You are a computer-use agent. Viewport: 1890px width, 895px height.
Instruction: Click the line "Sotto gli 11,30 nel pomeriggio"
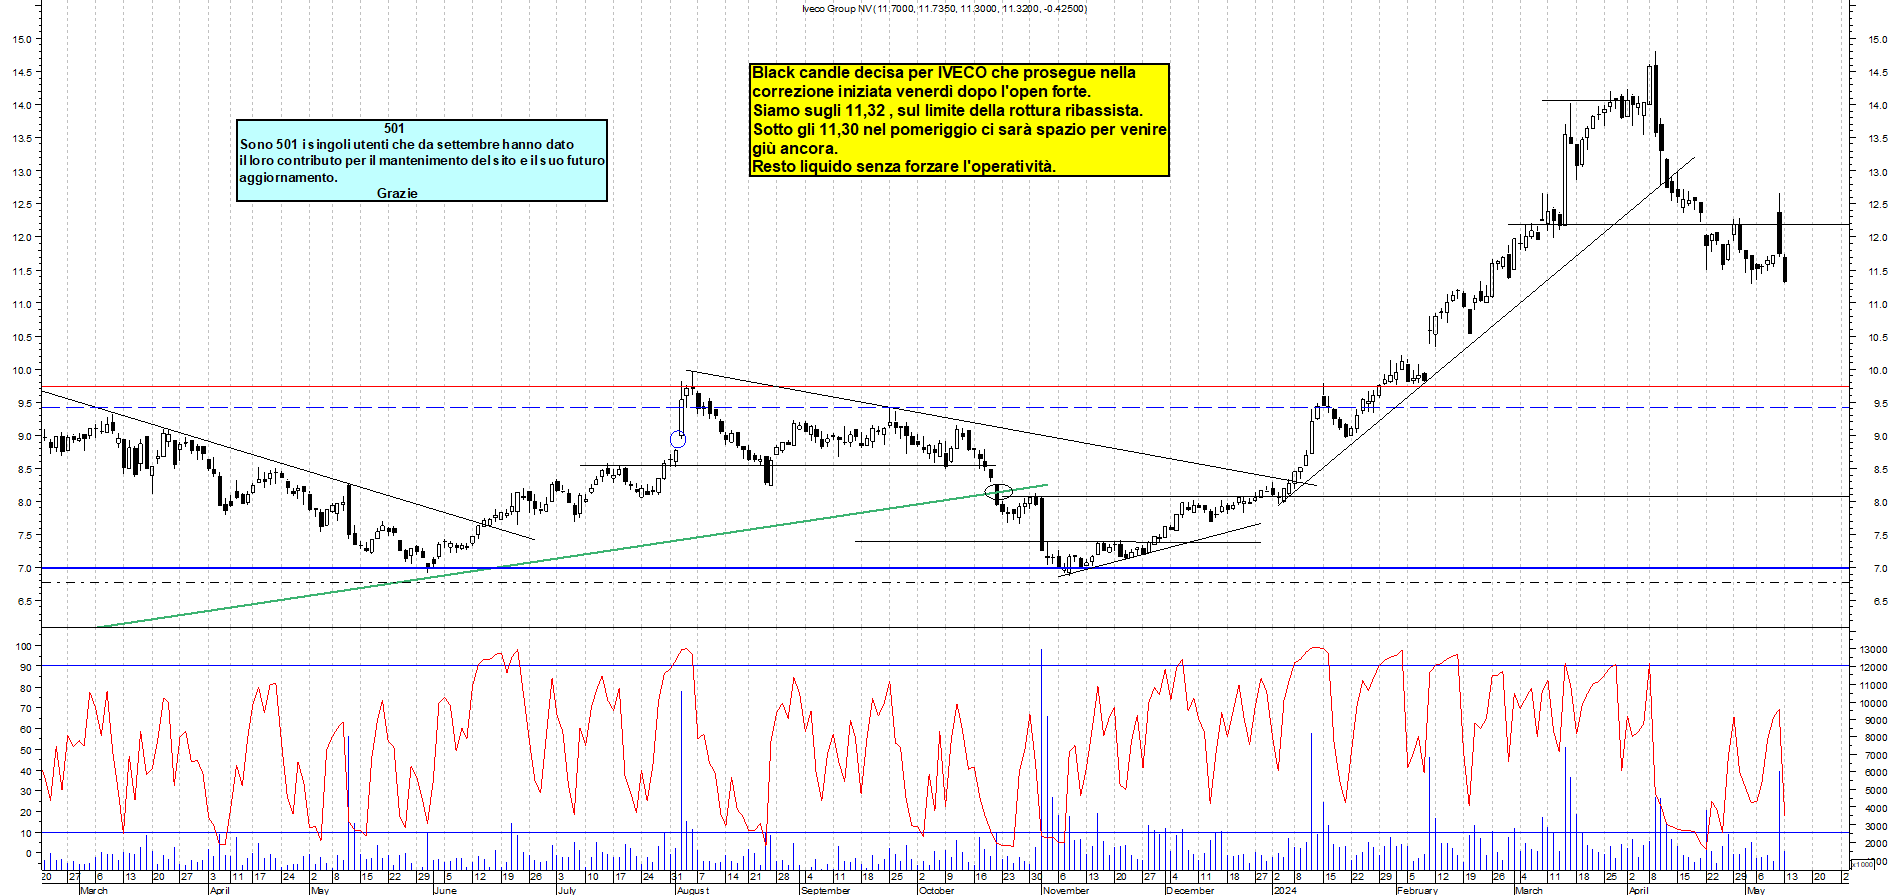pos(960,130)
